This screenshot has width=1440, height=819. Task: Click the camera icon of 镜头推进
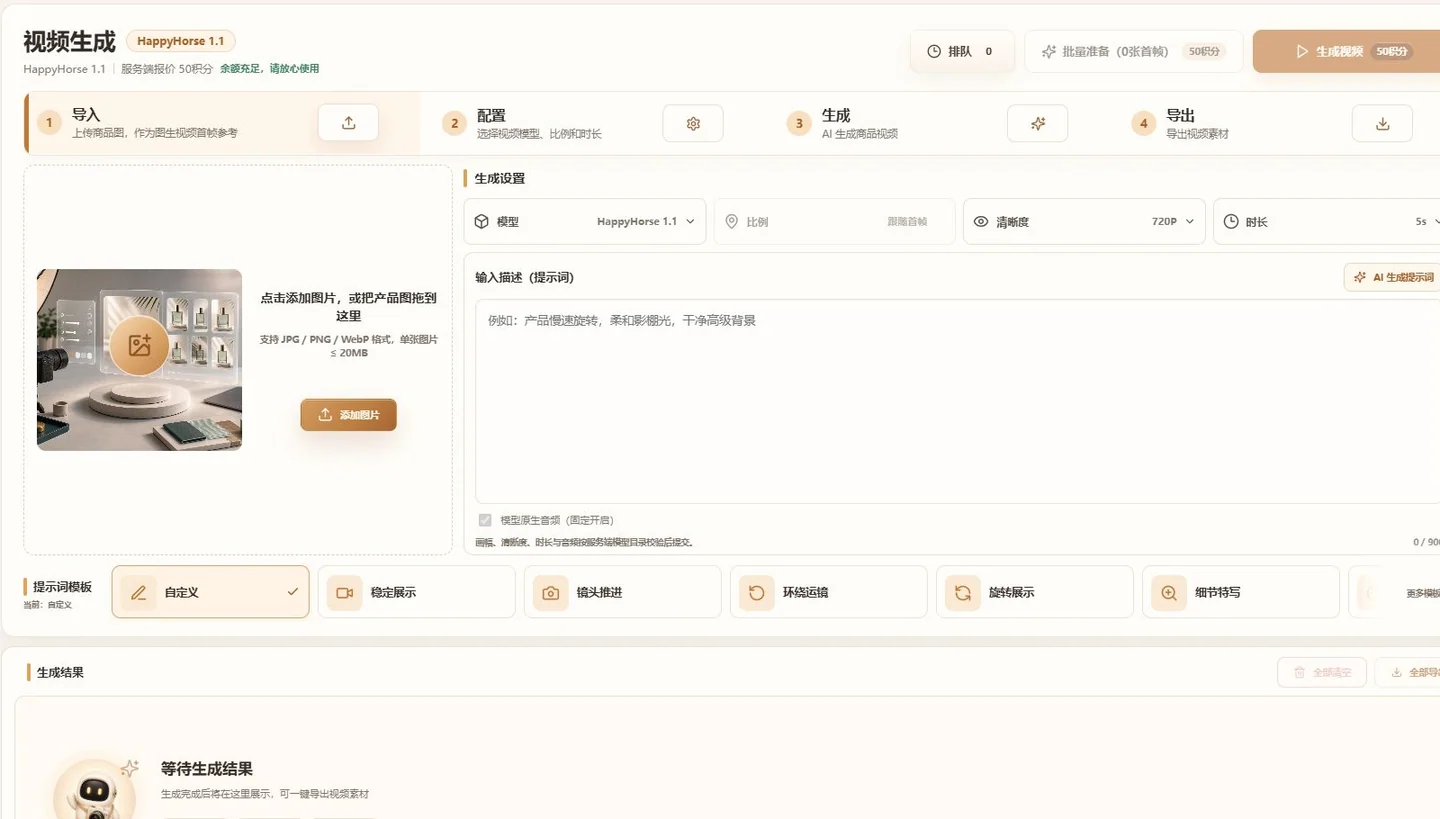551,592
